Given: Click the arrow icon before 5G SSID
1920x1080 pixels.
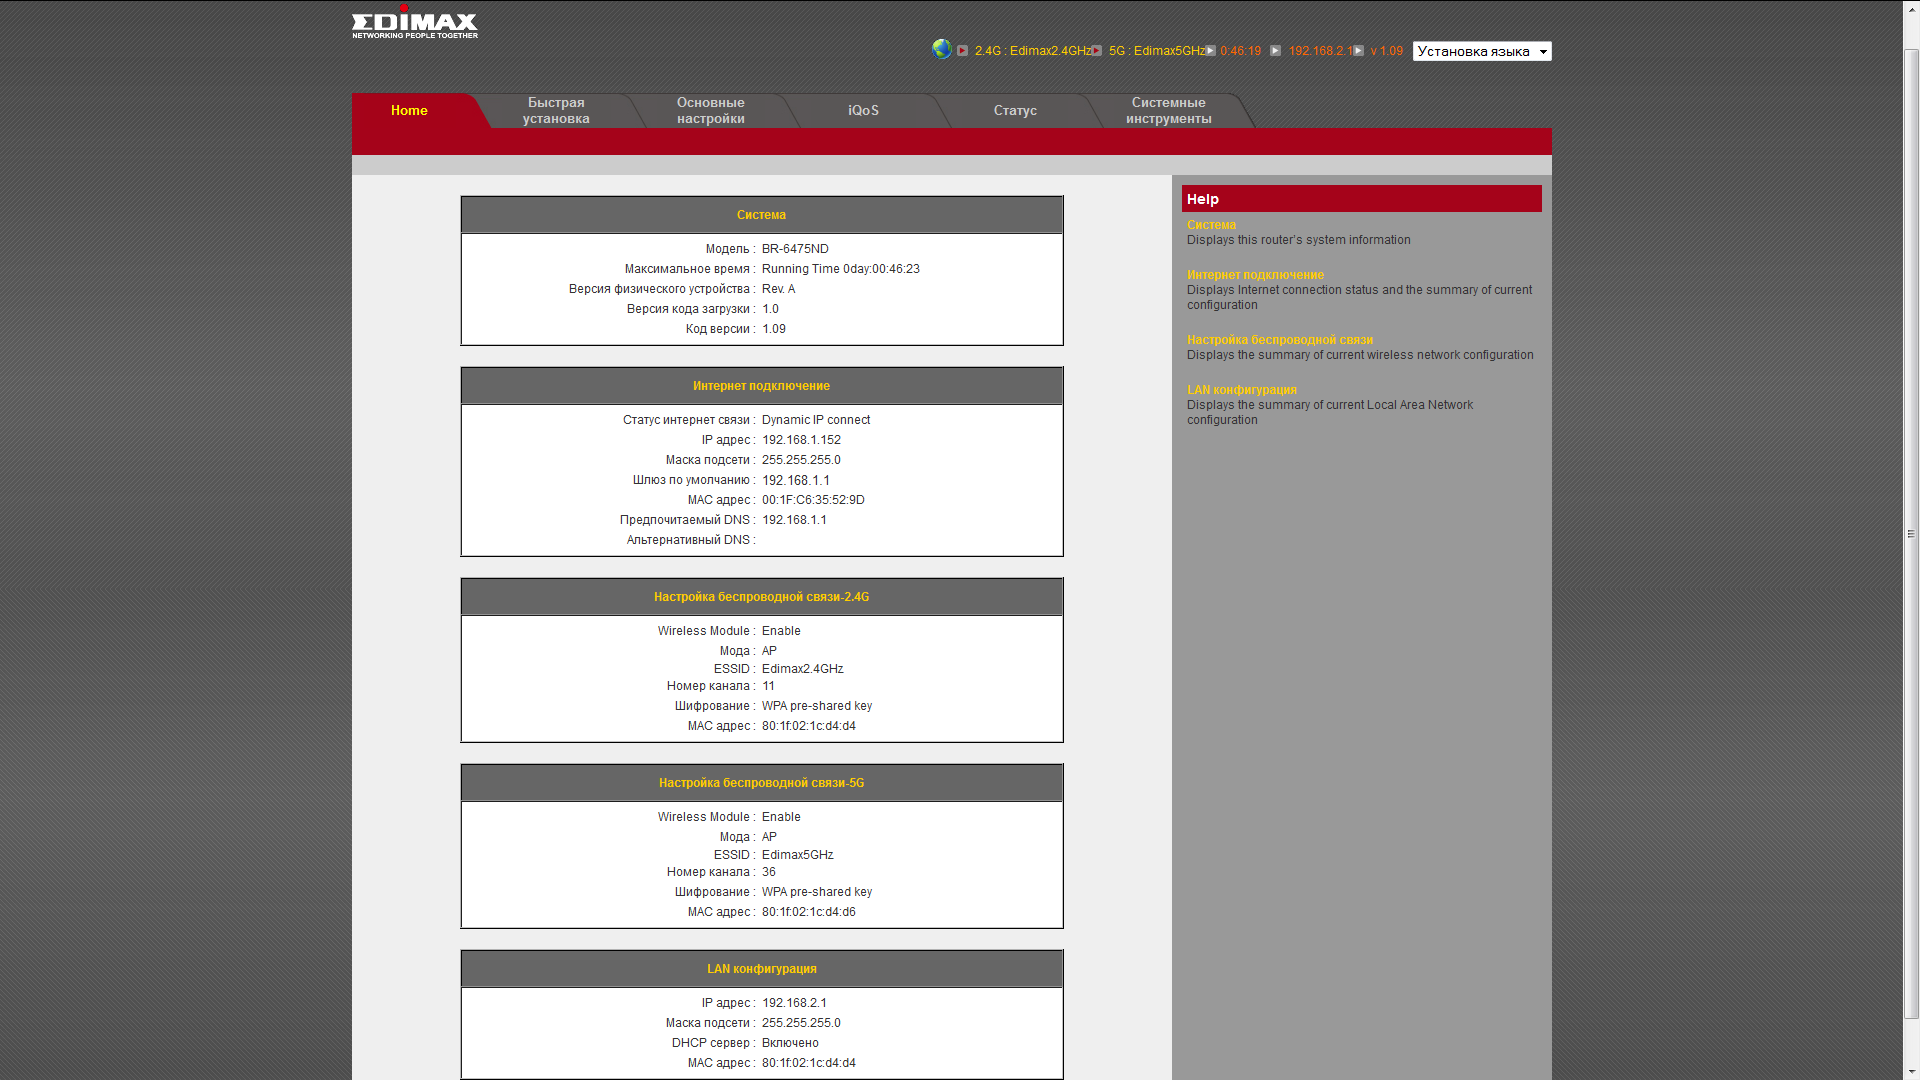Looking at the screenshot, I should [x=1097, y=51].
